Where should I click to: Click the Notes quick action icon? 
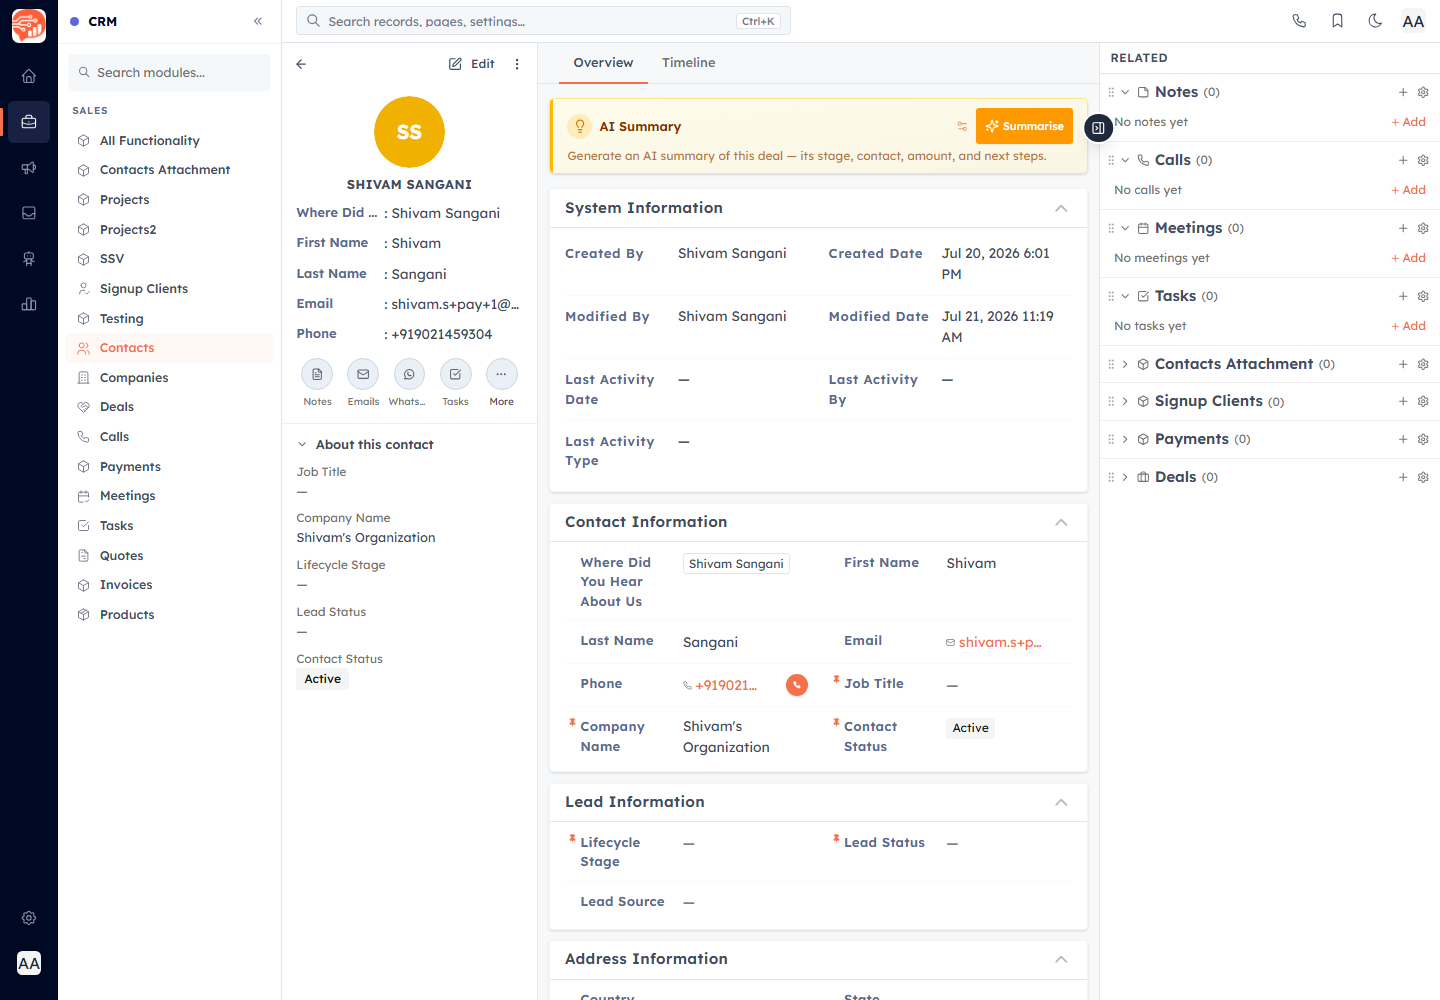(x=317, y=374)
